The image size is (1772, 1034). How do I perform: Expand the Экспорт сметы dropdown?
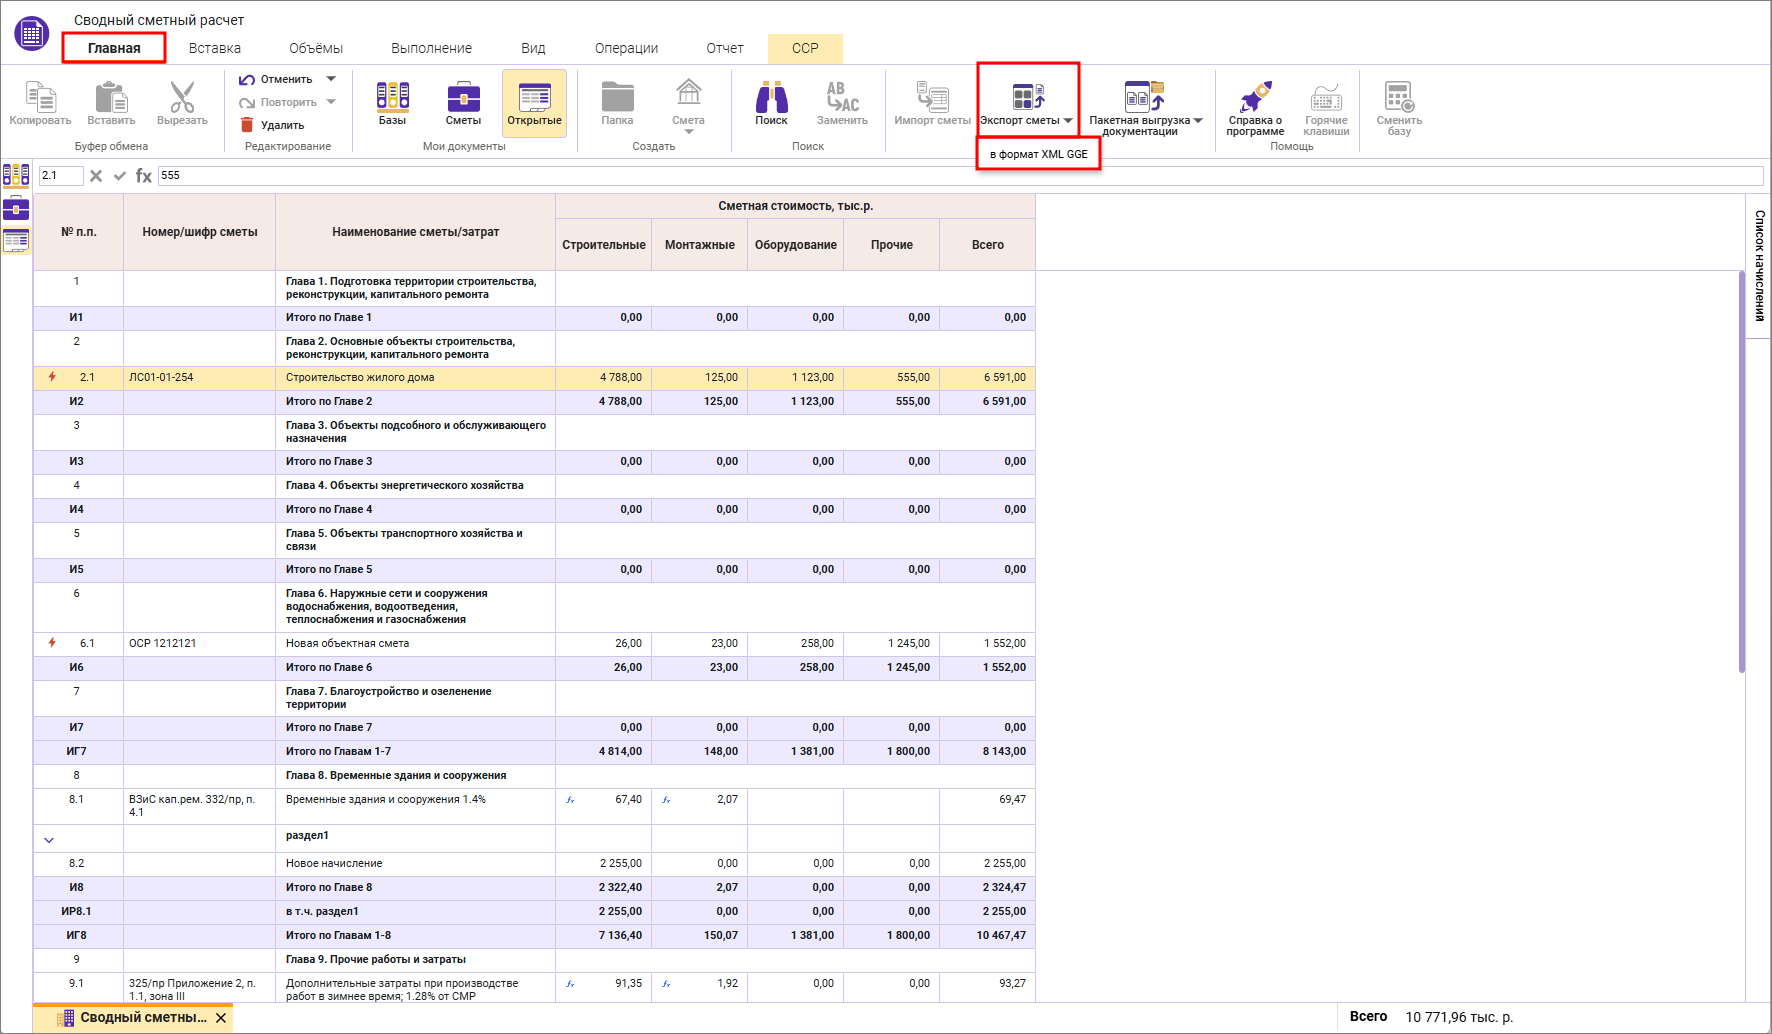pyautogui.click(x=1068, y=121)
